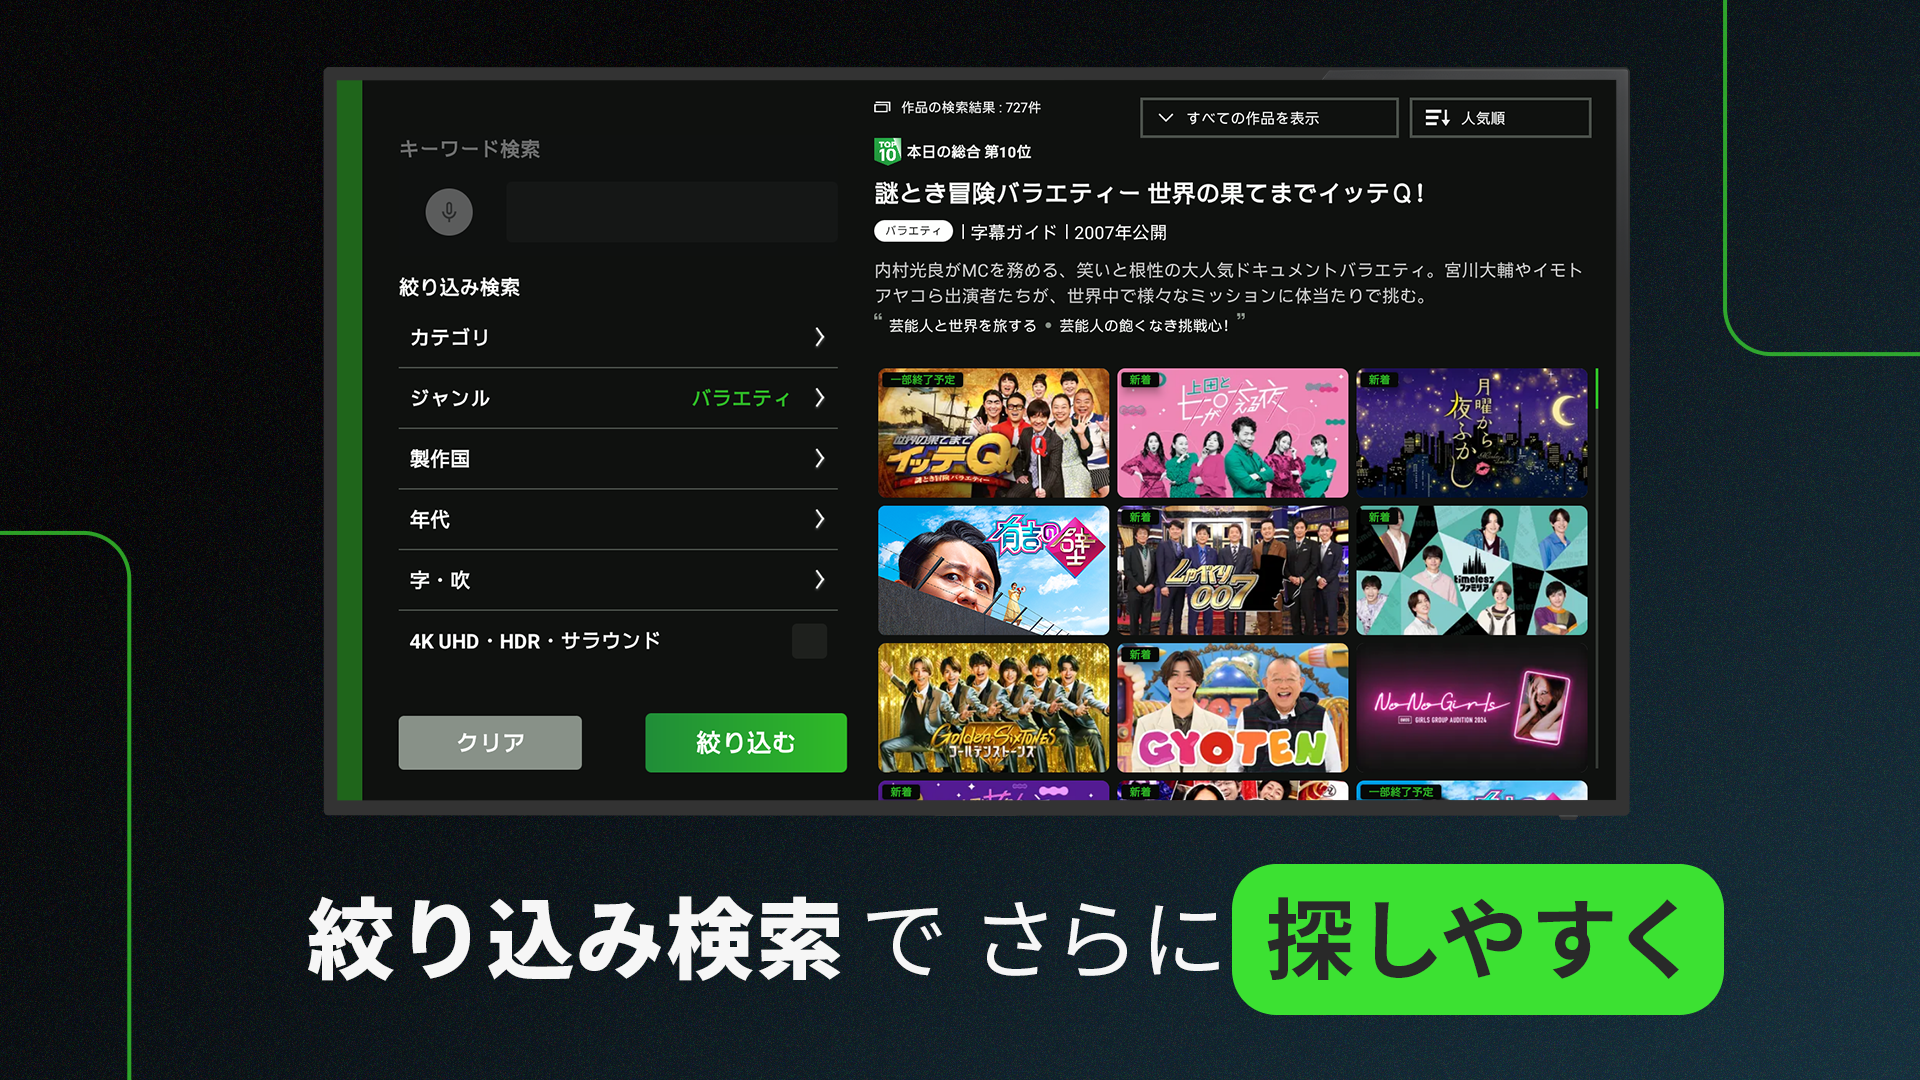Select the 有吉の壁 thumbnail
Screen dimensions: 1920x1080
[x=993, y=570]
